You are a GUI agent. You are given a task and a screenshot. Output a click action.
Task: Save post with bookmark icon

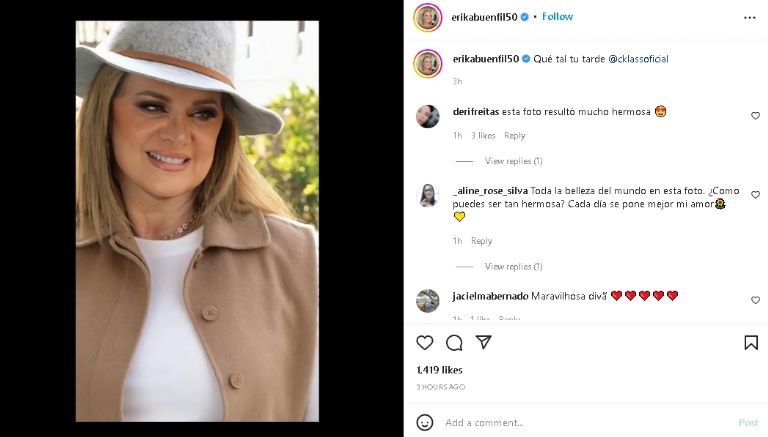tap(751, 343)
